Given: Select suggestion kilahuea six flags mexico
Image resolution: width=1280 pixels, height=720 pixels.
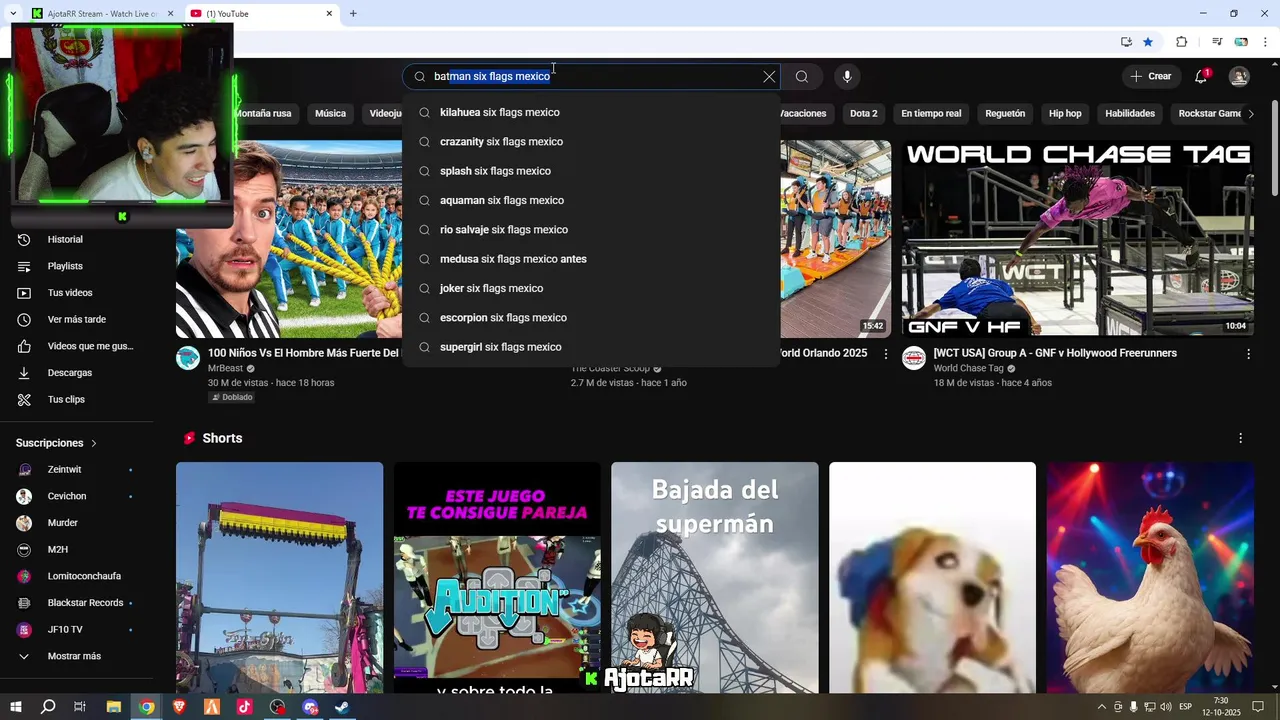Looking at the screenshot, I should (x=591, y=112).
